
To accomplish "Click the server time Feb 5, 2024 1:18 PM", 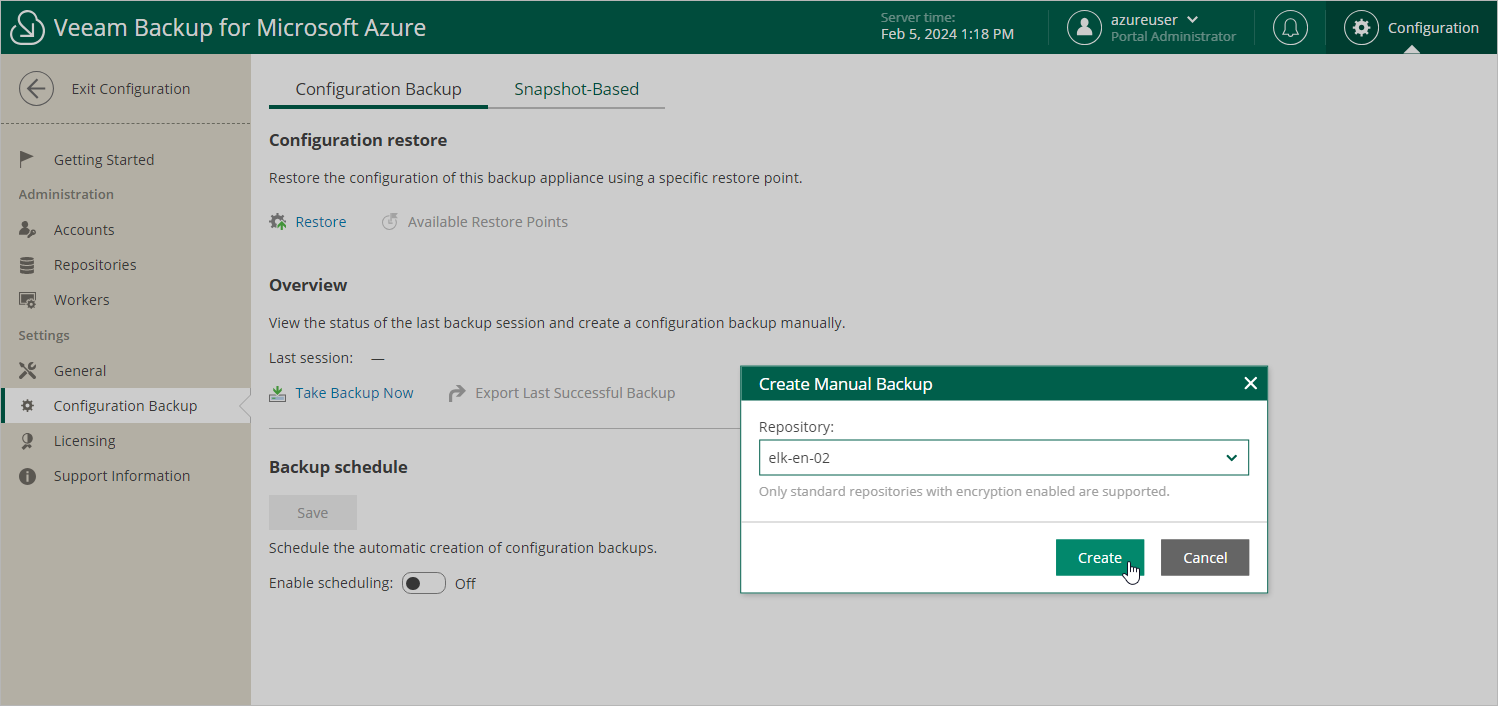I will (947, 35).
